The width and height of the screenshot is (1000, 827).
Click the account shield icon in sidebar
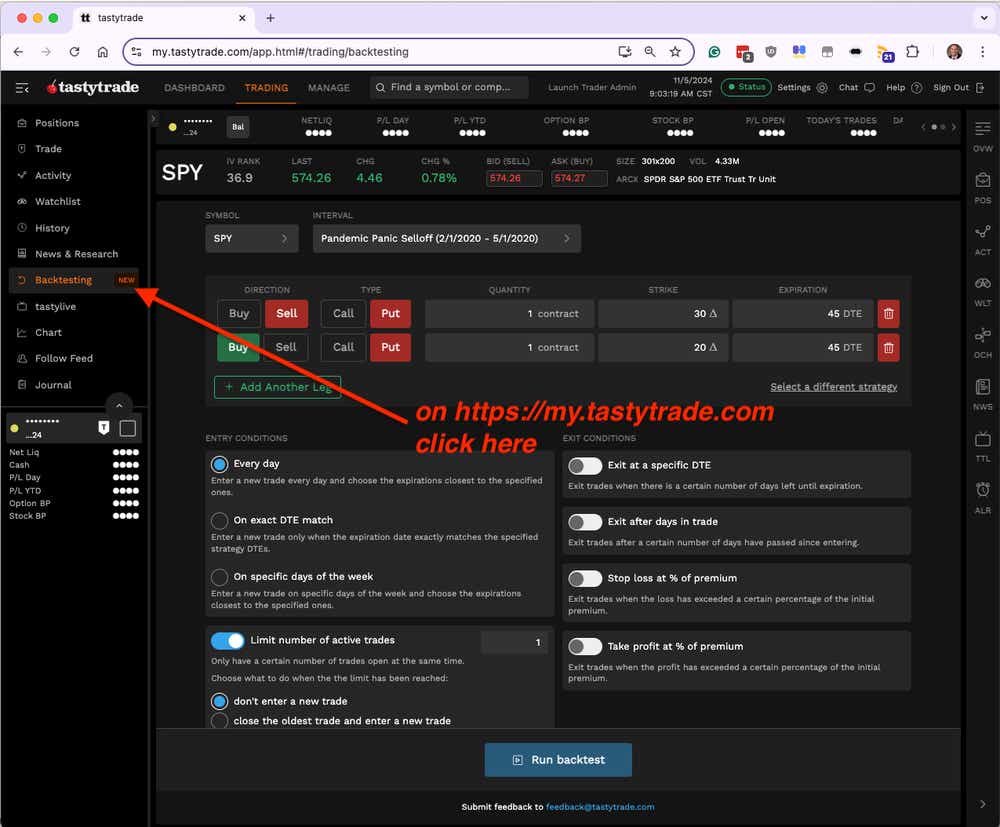pyautogui.click(x=103, y=428)
